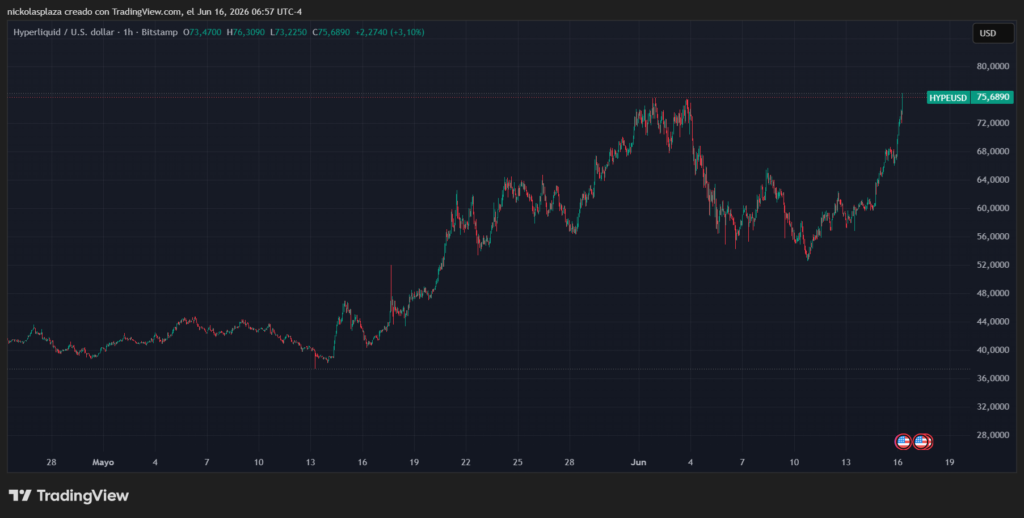The width and height of the screenshot is (1024, 518).
Task: Click the low value L73,2250
Action: (291, 32)
